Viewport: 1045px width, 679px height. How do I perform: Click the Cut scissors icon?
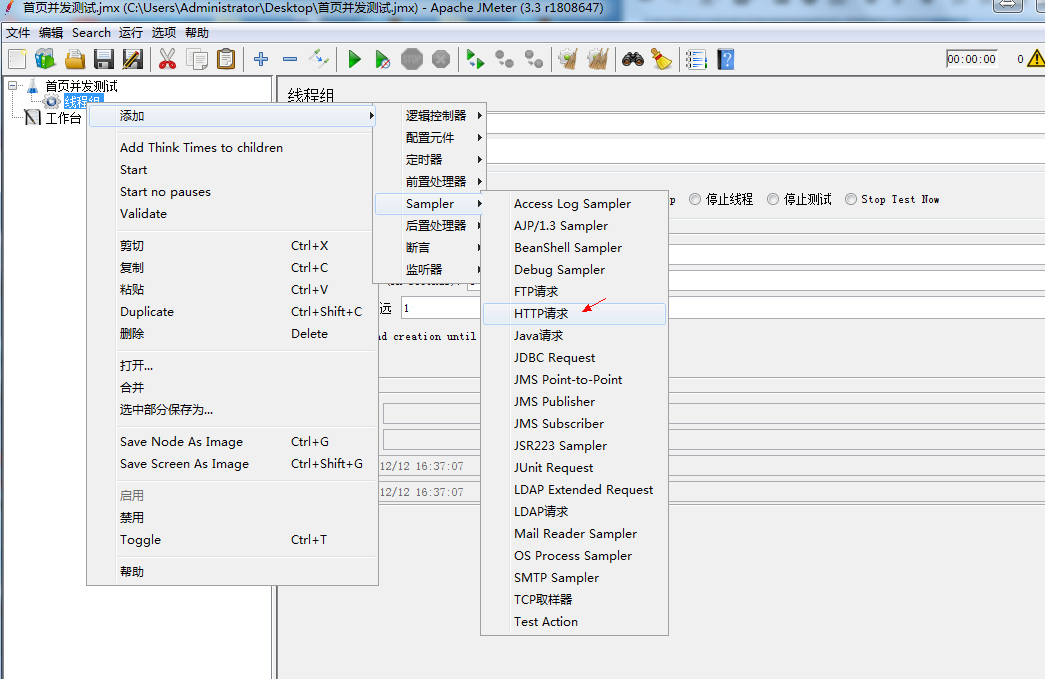click(x=167, y=59)
